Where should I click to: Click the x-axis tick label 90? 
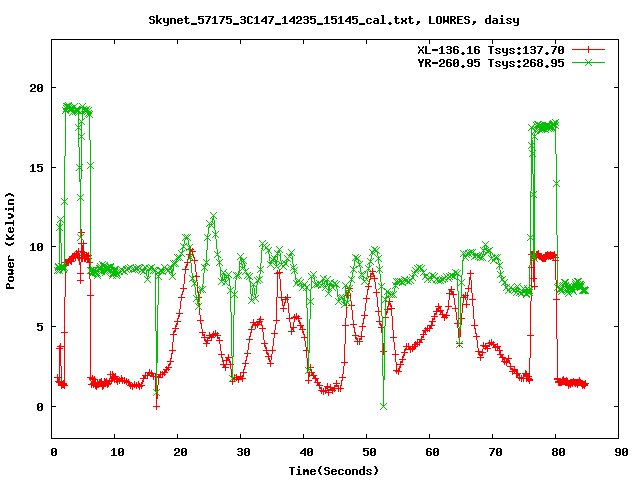621,452
